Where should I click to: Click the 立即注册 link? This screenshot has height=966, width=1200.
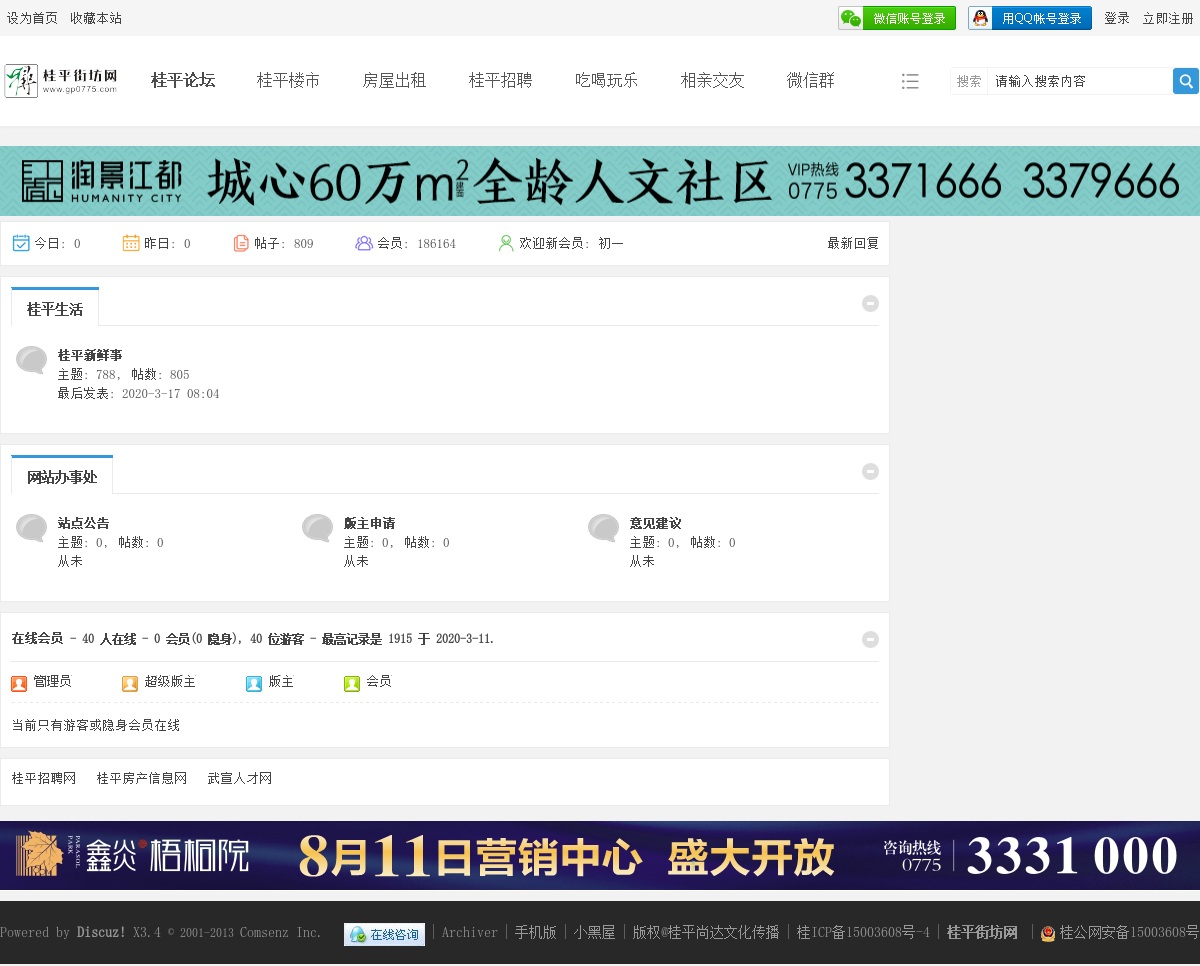point(1168,18)
